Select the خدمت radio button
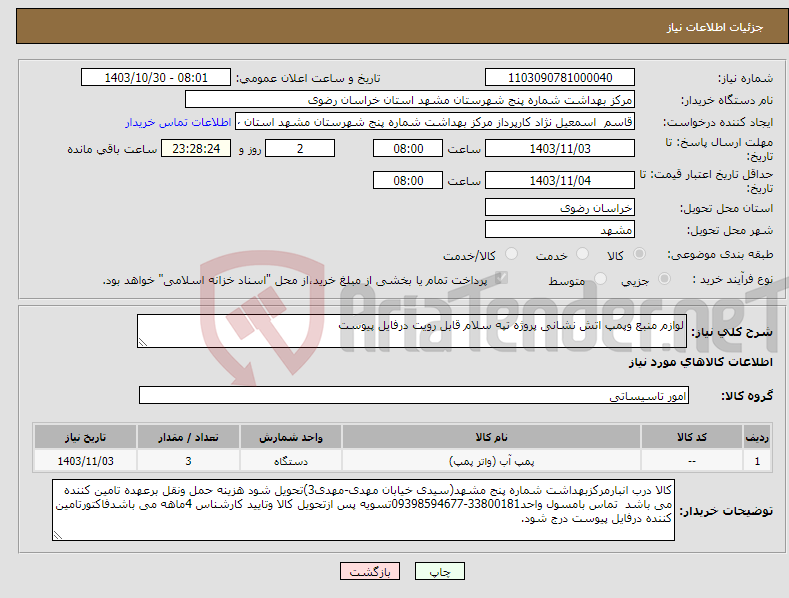Screen dimensions: 789x598 [x=582, y=254]
